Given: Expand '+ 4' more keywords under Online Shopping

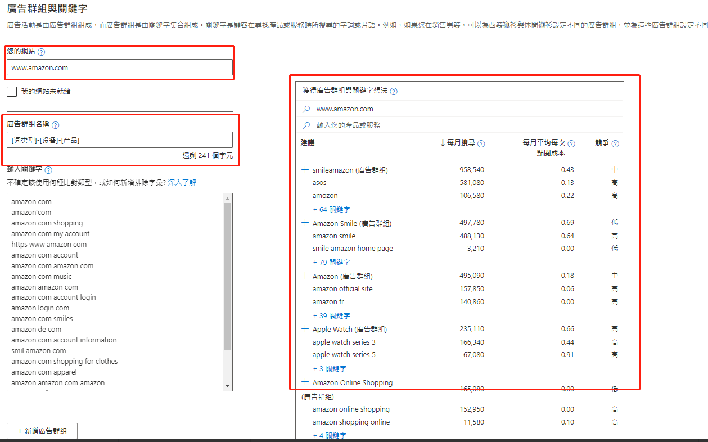Looking at the screenshot, I should point(330,435).
